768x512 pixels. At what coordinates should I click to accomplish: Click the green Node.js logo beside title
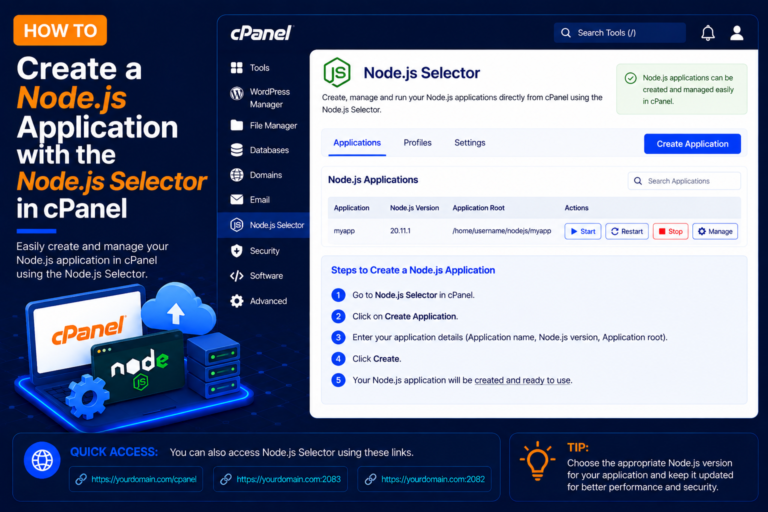click(337, 73)
